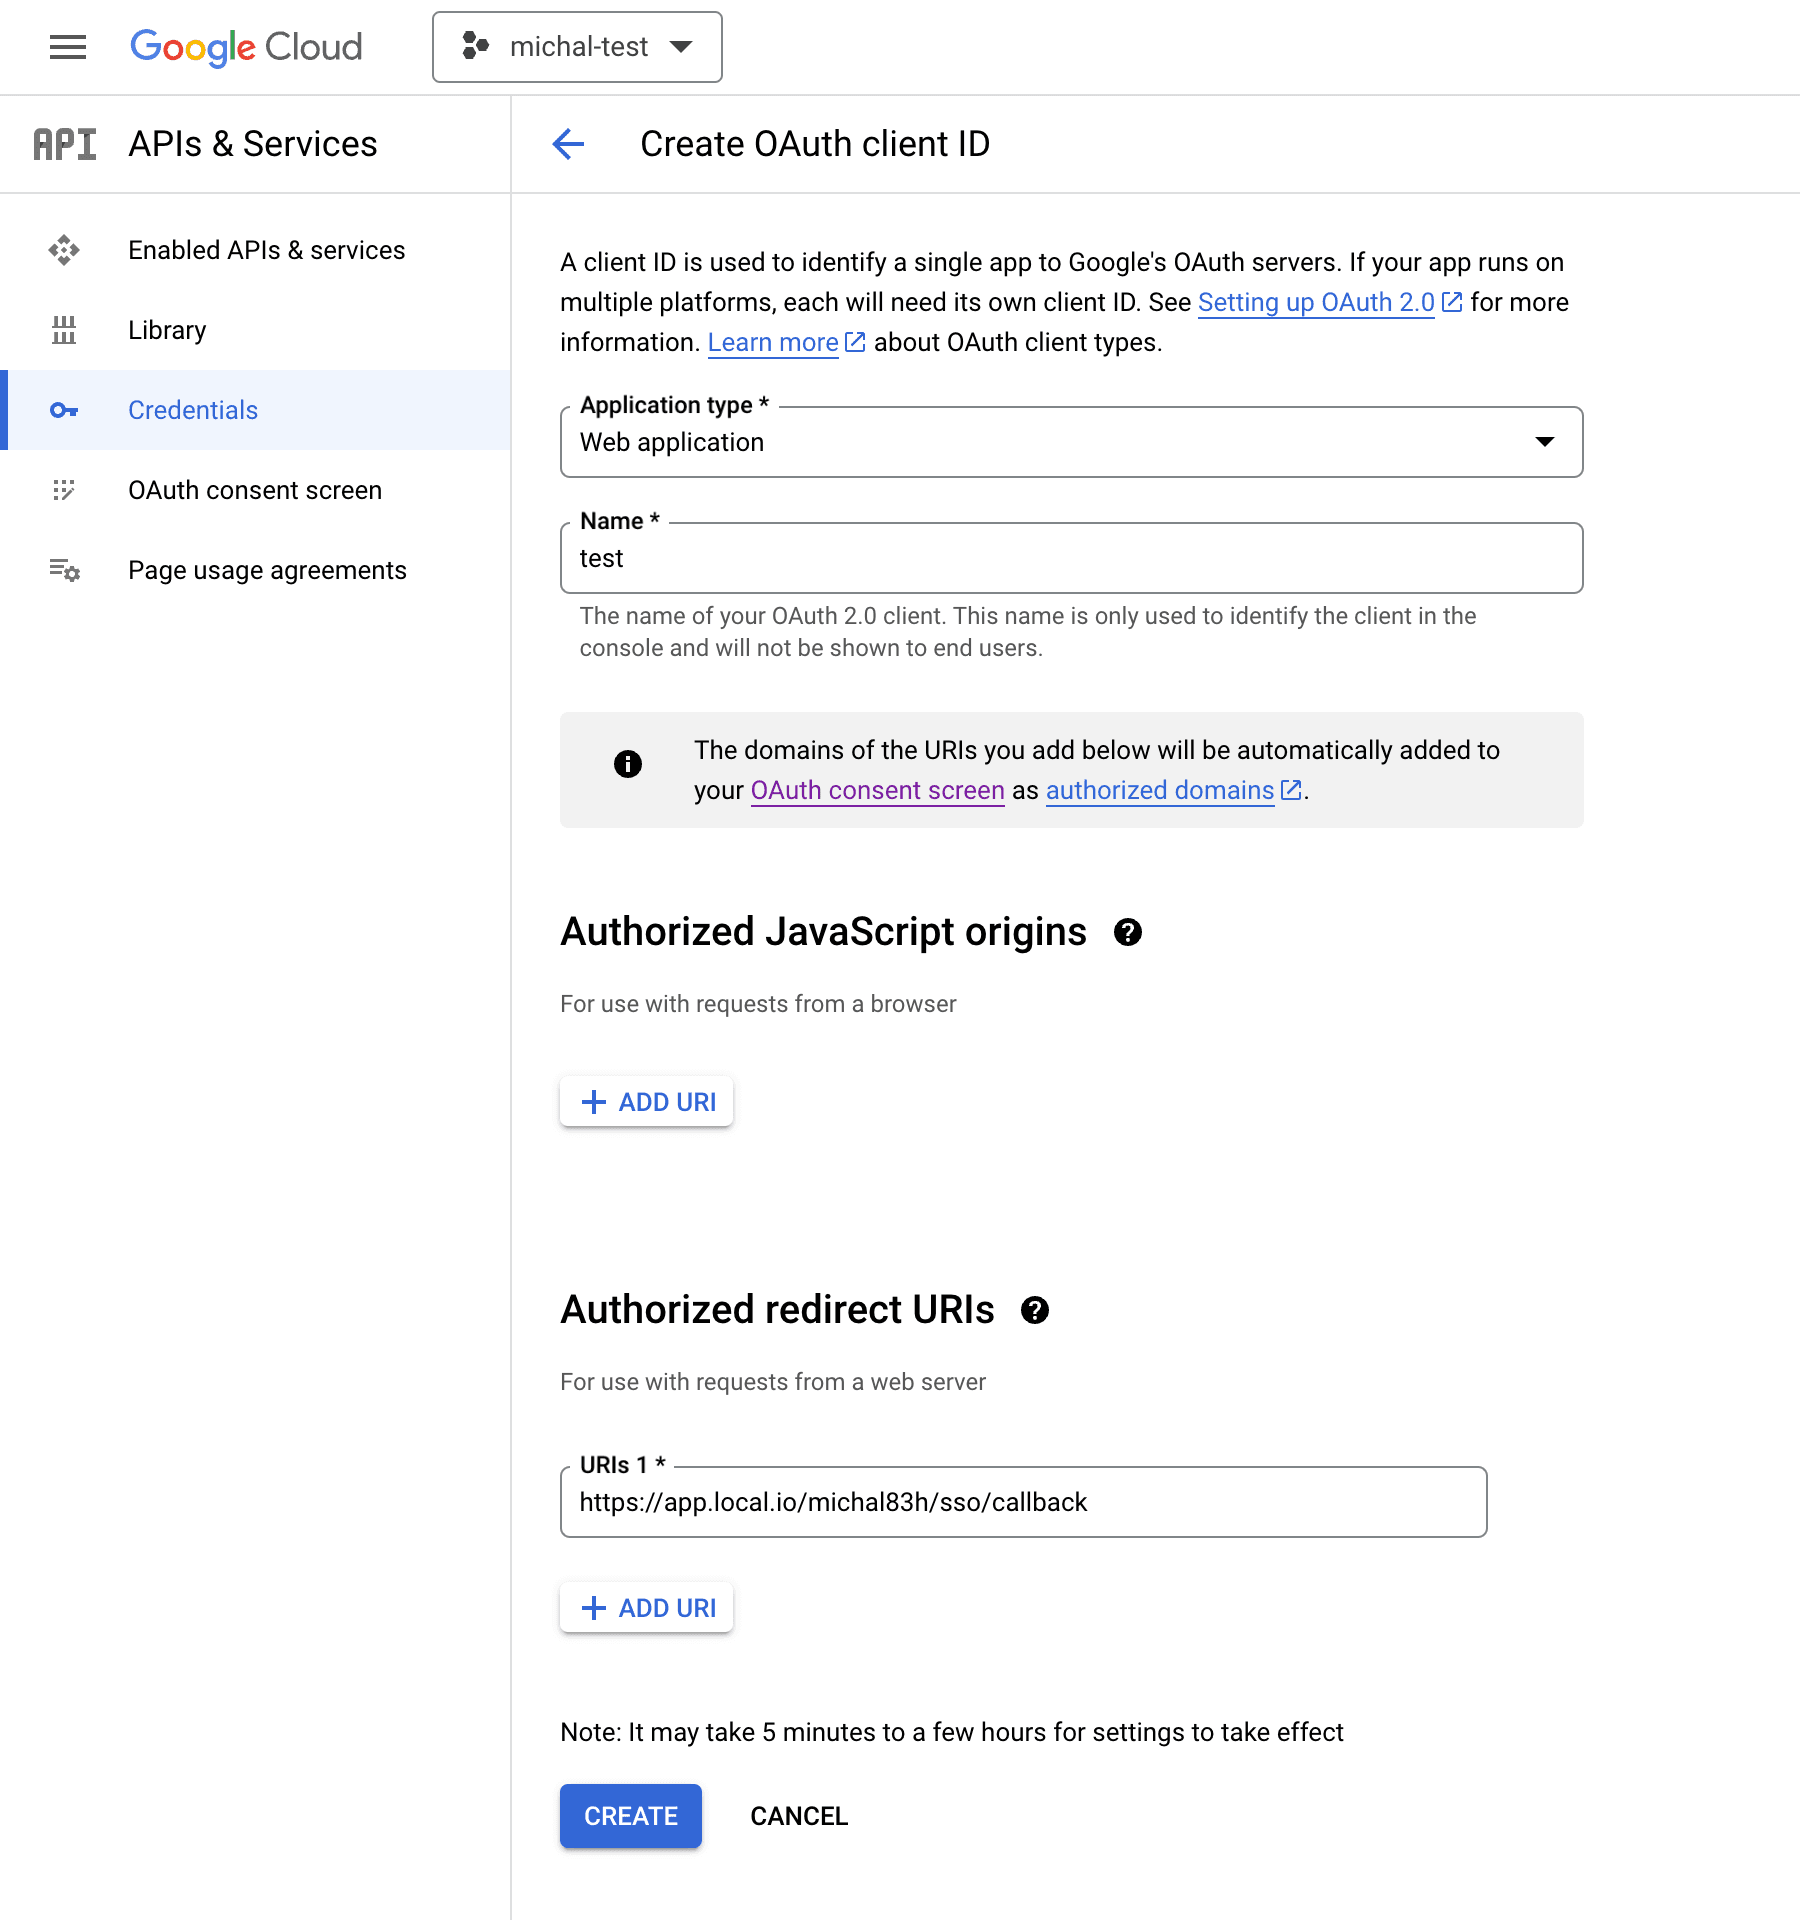
Task: Click into the Name text field
Action: (1071, 558)
